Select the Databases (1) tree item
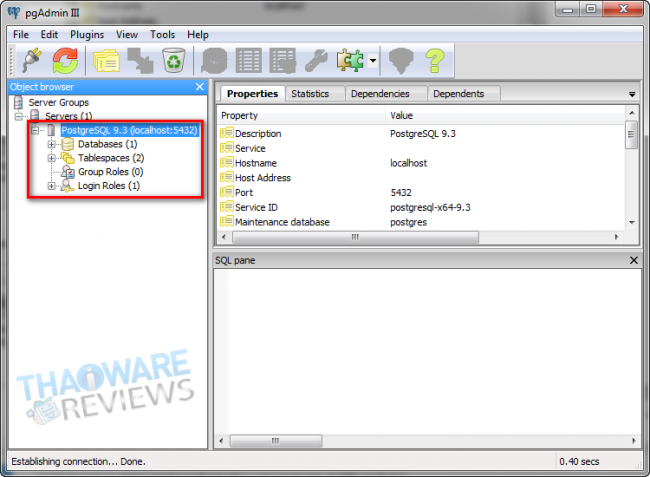Image resolution: width=650 pixels, height=477 pixels. point(107,144)
